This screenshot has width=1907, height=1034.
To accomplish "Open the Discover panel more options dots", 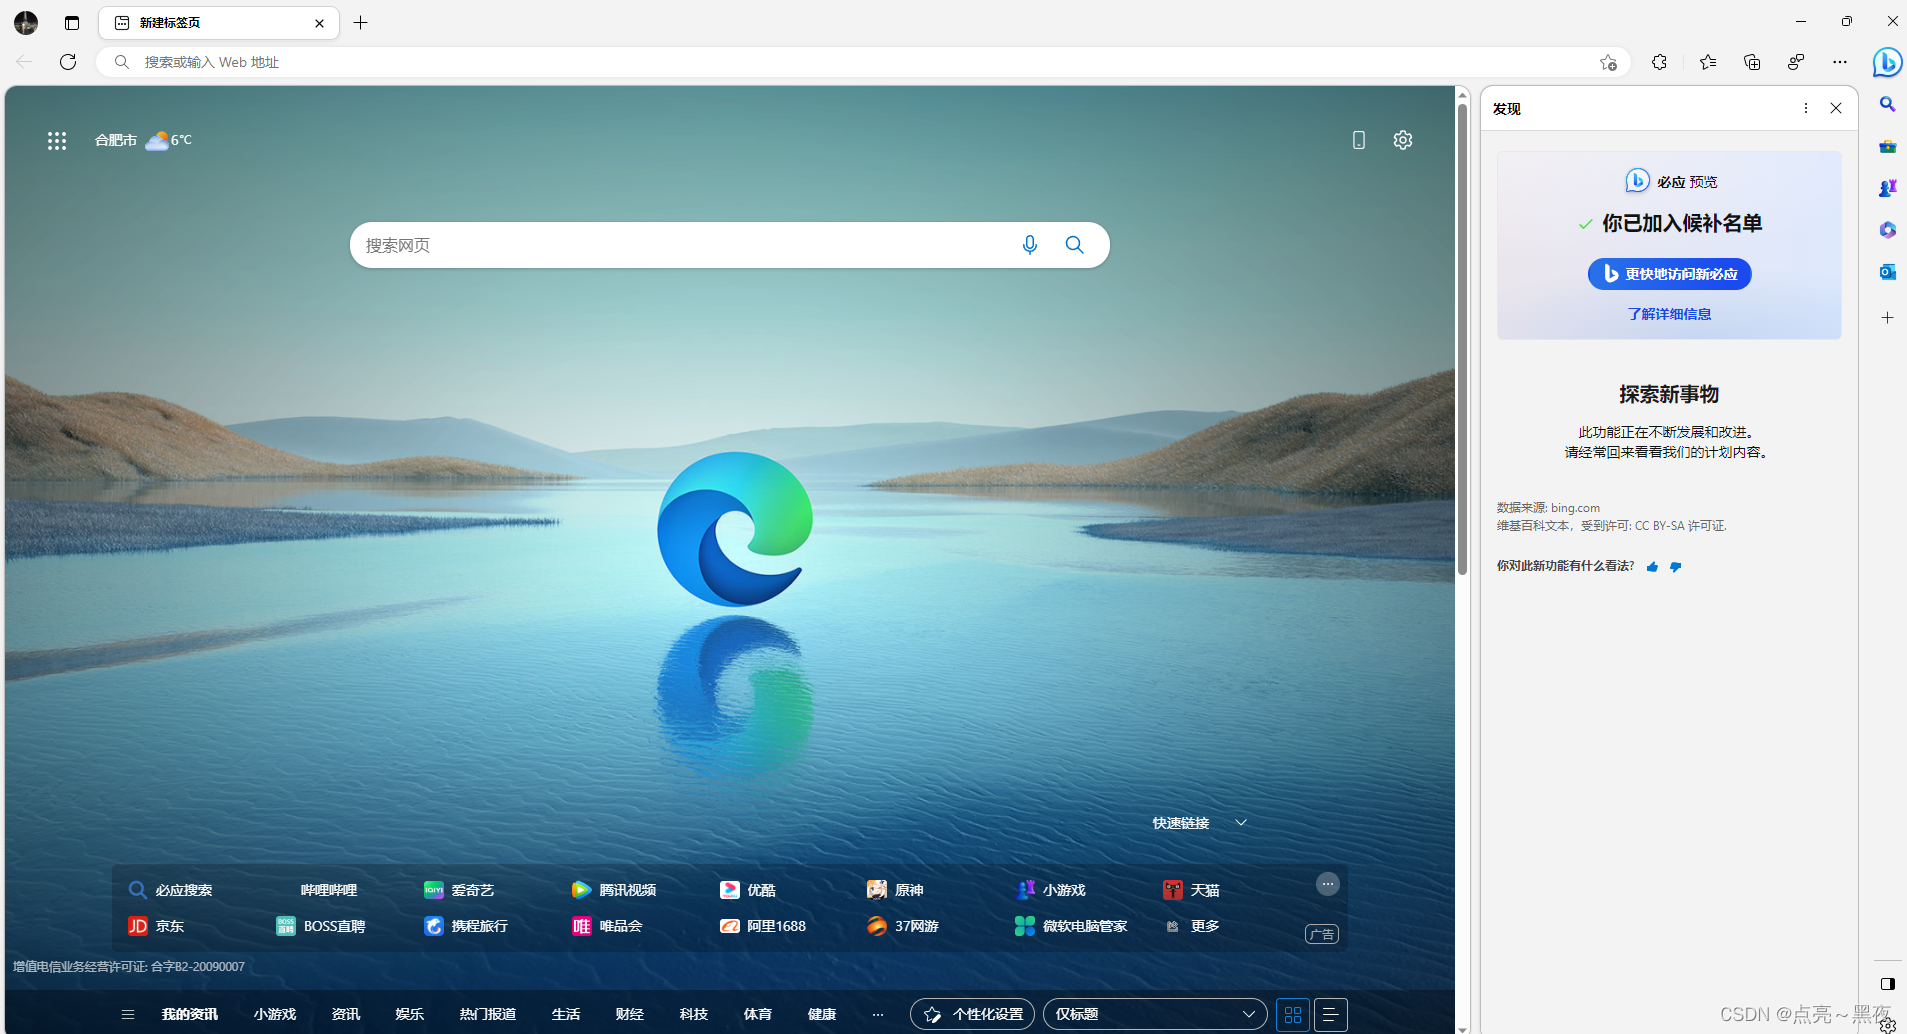I will (1806, 108).
